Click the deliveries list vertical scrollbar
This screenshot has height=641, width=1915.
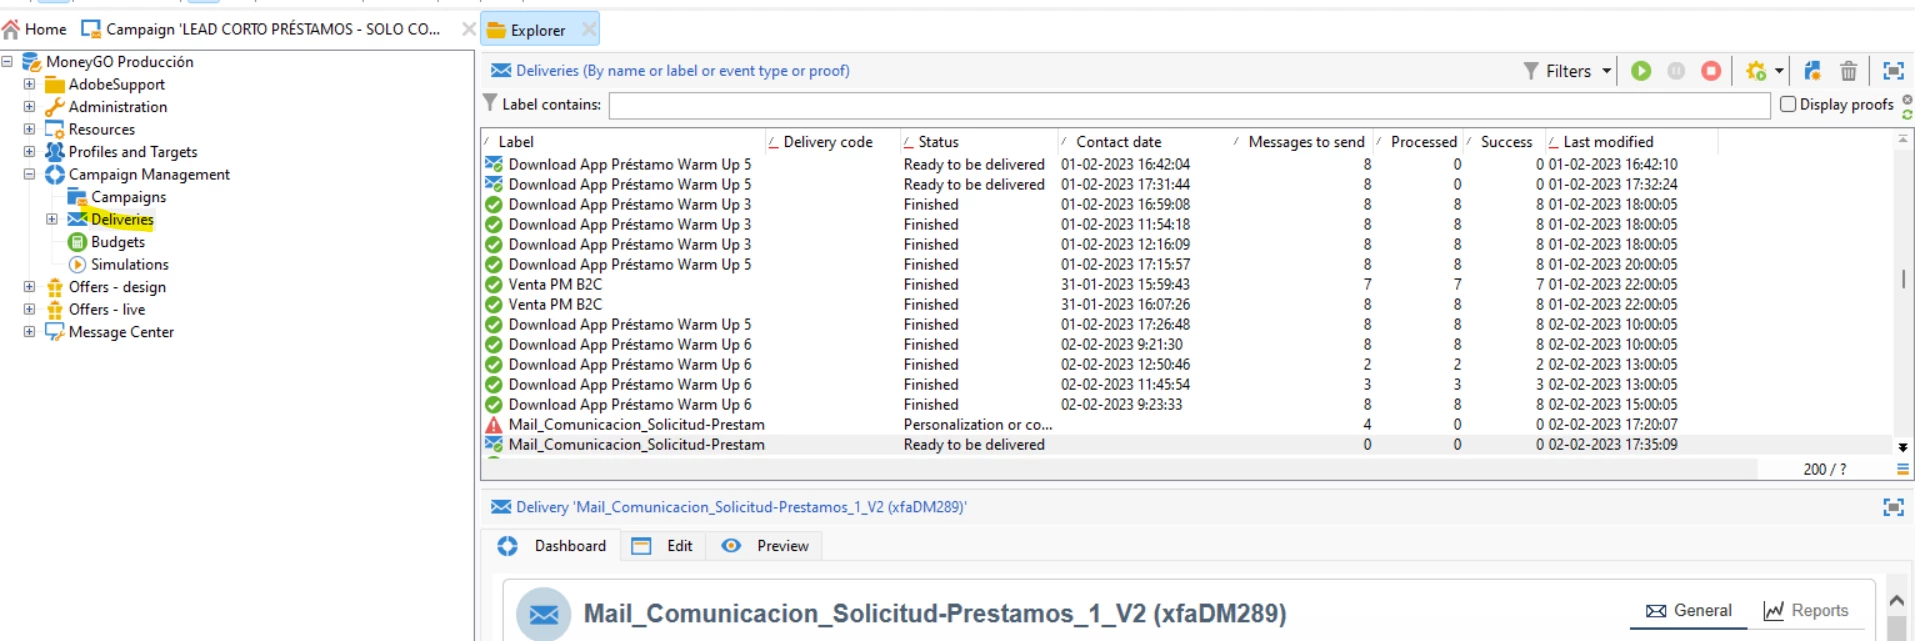[x=1903, y=280]
